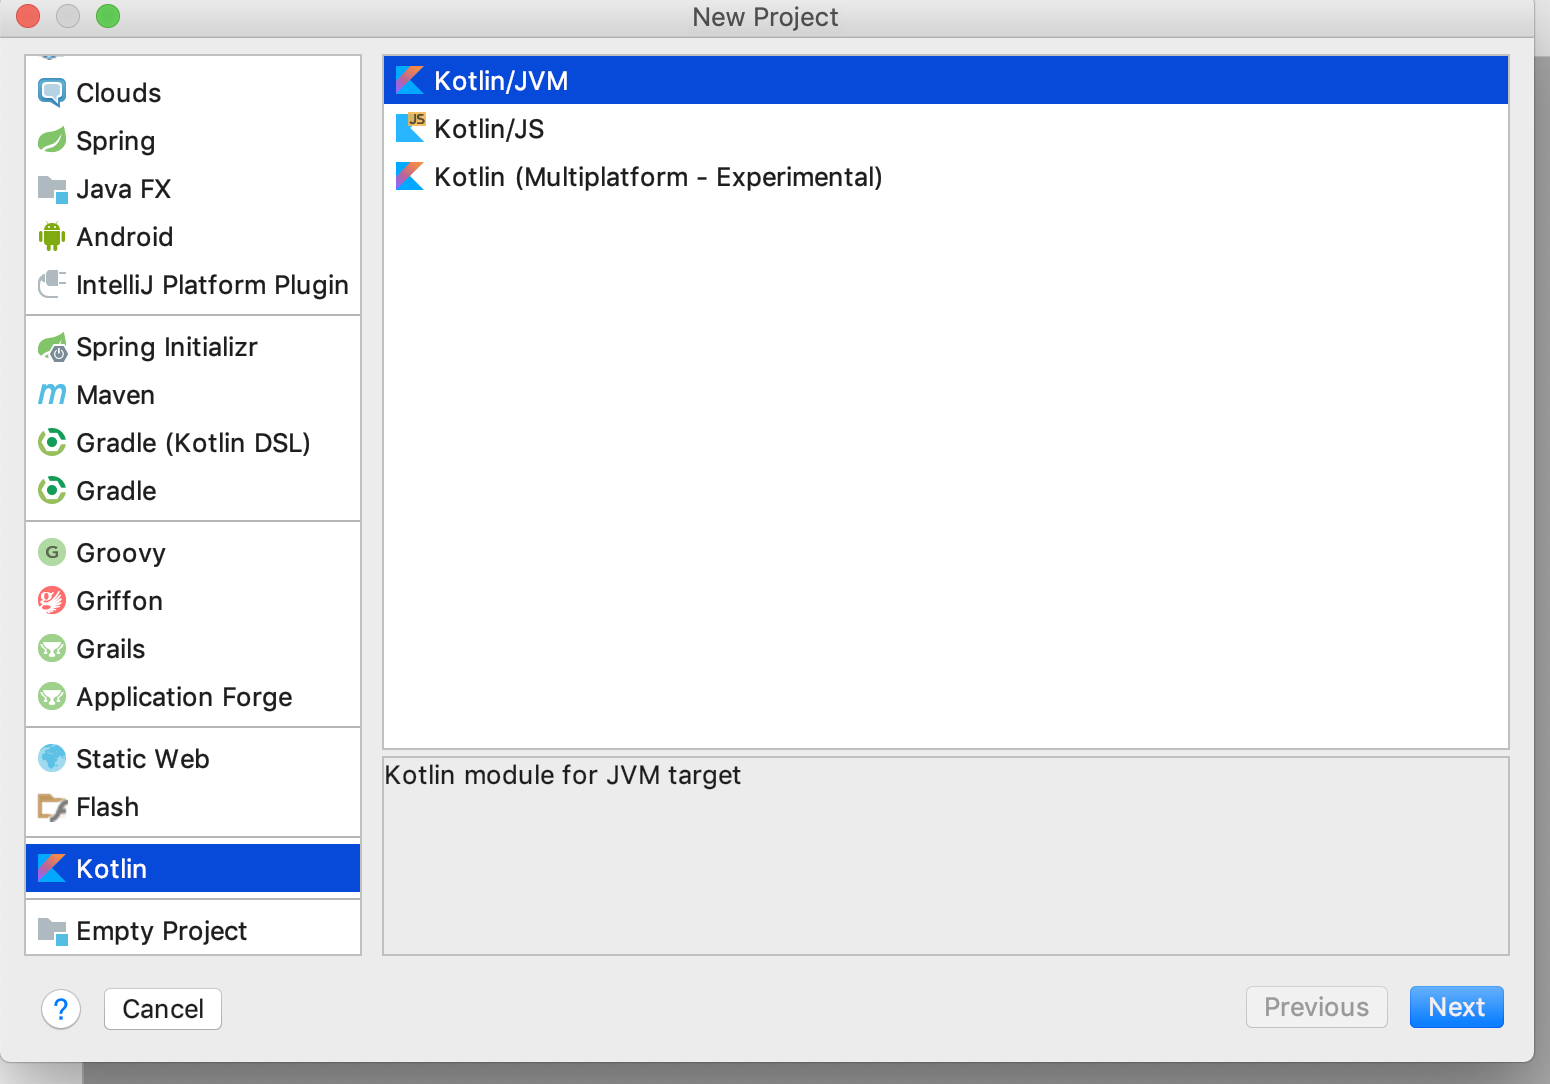This screenshot has width=1550, height=1084.
Task: Select Static Web label
Action: [143, 759]
